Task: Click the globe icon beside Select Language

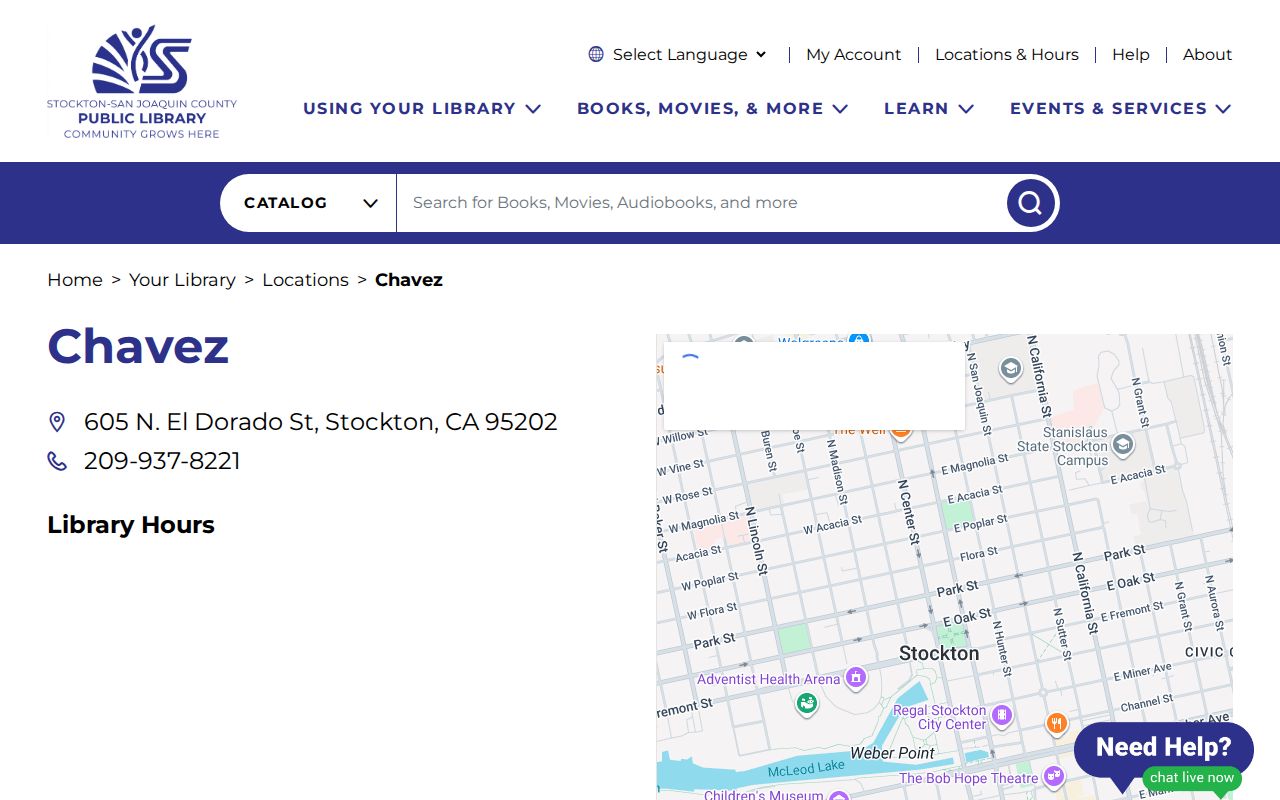Action: 596,54
